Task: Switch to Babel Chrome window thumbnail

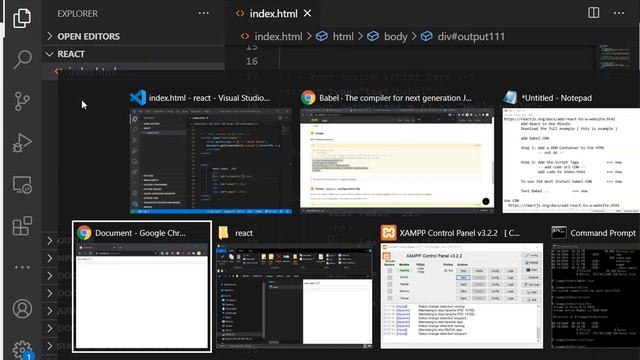Action: tap(397, 161)
